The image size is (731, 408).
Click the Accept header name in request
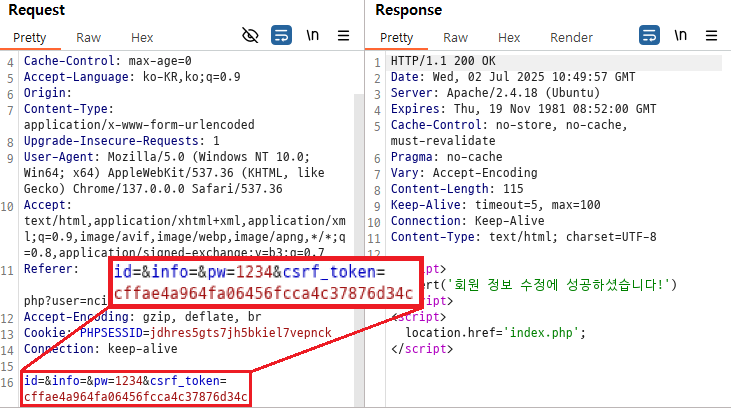click(48, 205)
